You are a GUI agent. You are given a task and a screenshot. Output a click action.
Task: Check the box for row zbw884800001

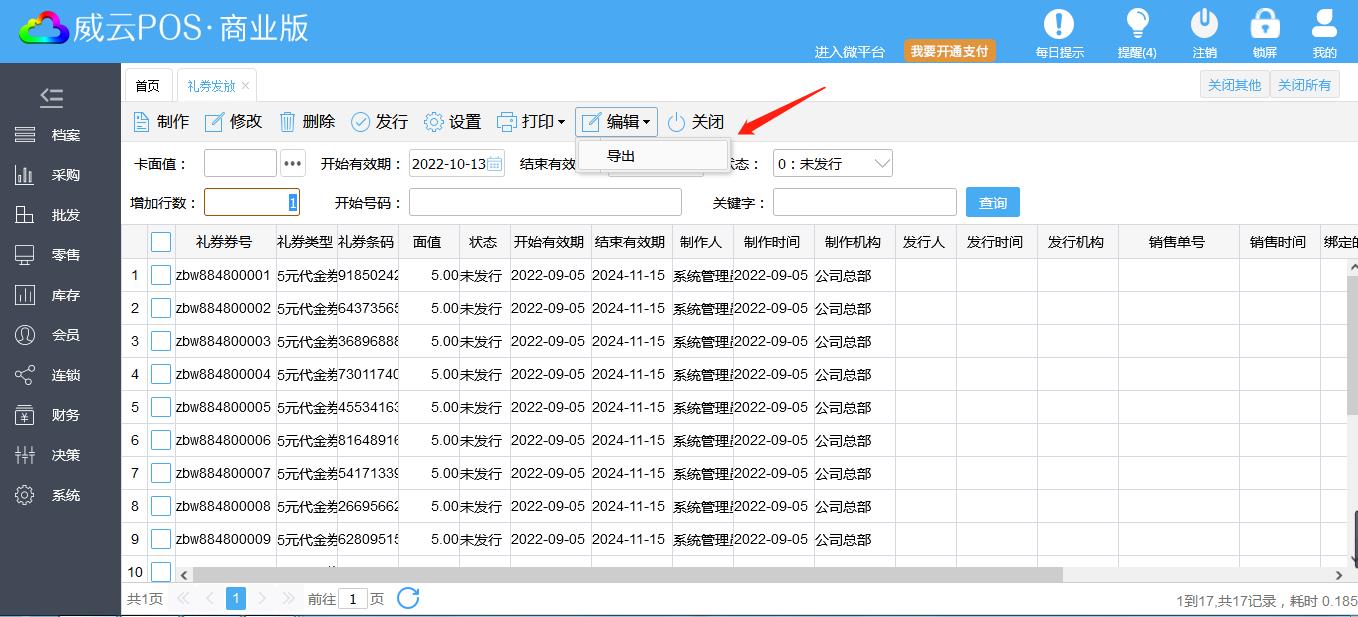161,275
